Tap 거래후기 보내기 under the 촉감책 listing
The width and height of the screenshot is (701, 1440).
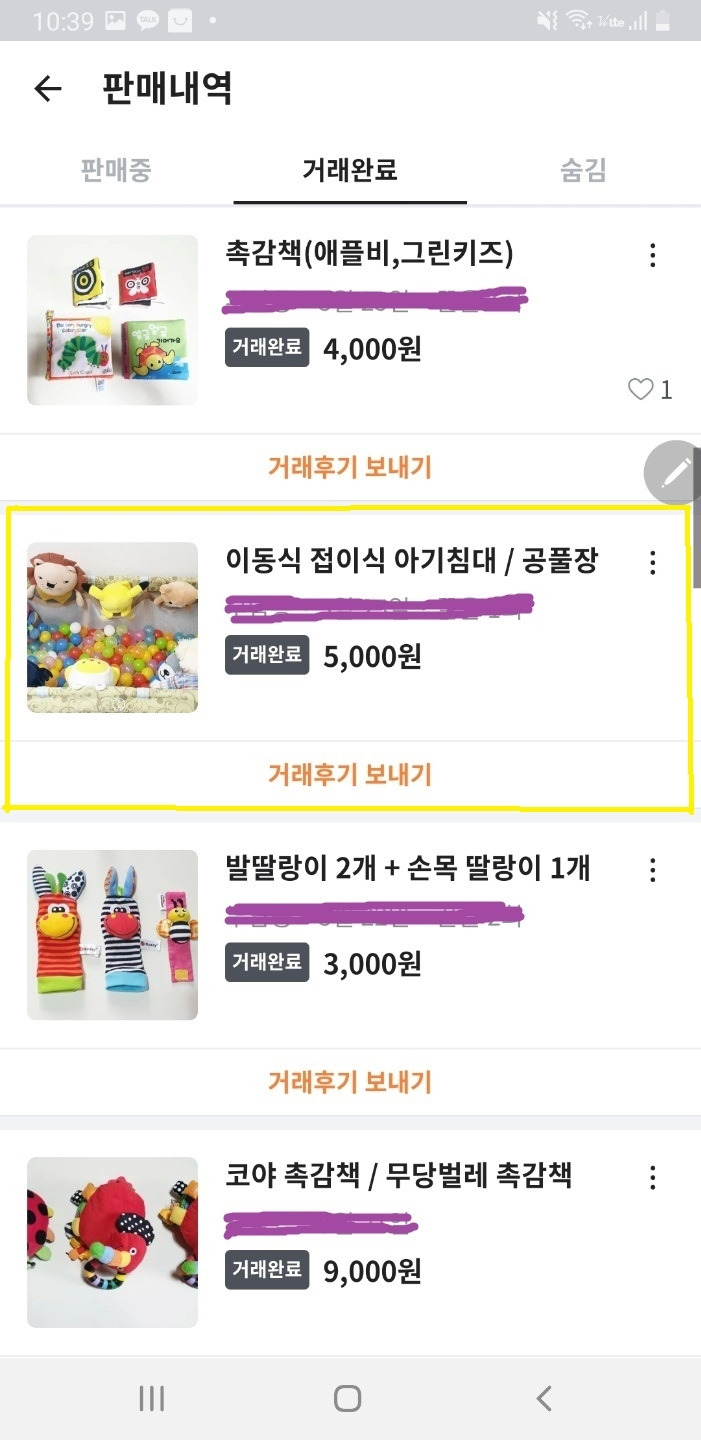click(x=348, y=467)
